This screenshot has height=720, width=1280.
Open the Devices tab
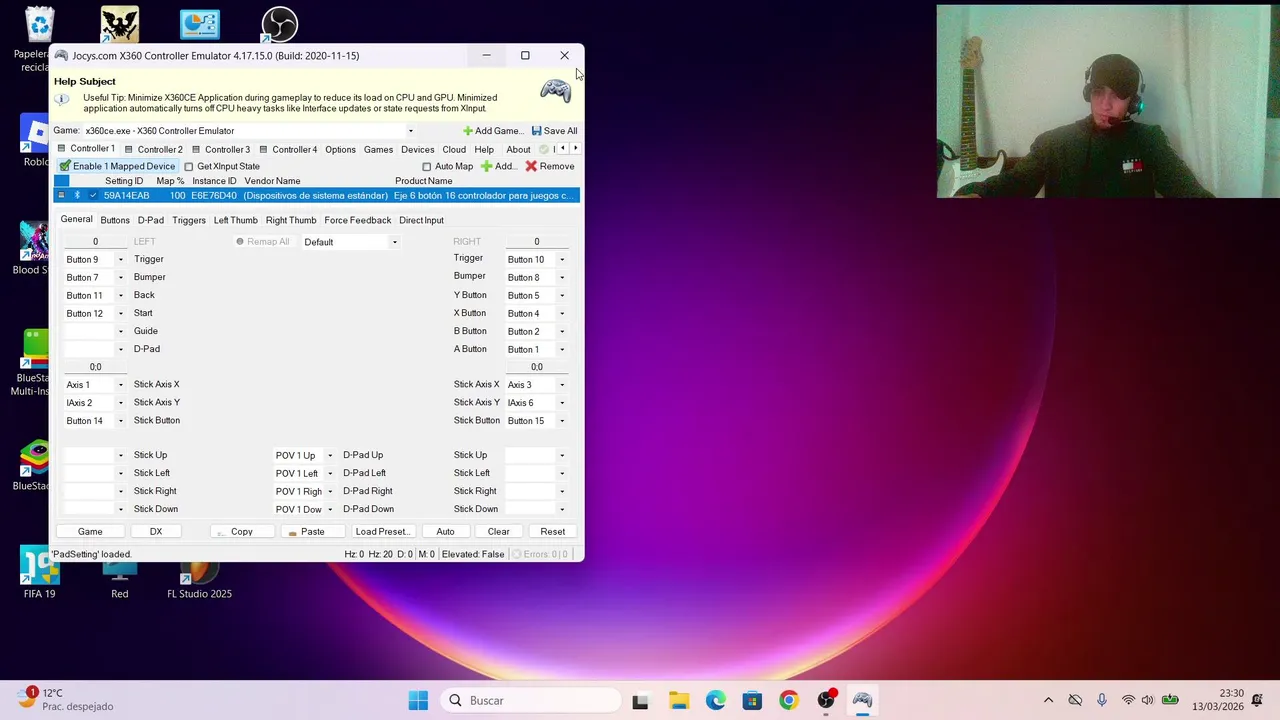417,150
